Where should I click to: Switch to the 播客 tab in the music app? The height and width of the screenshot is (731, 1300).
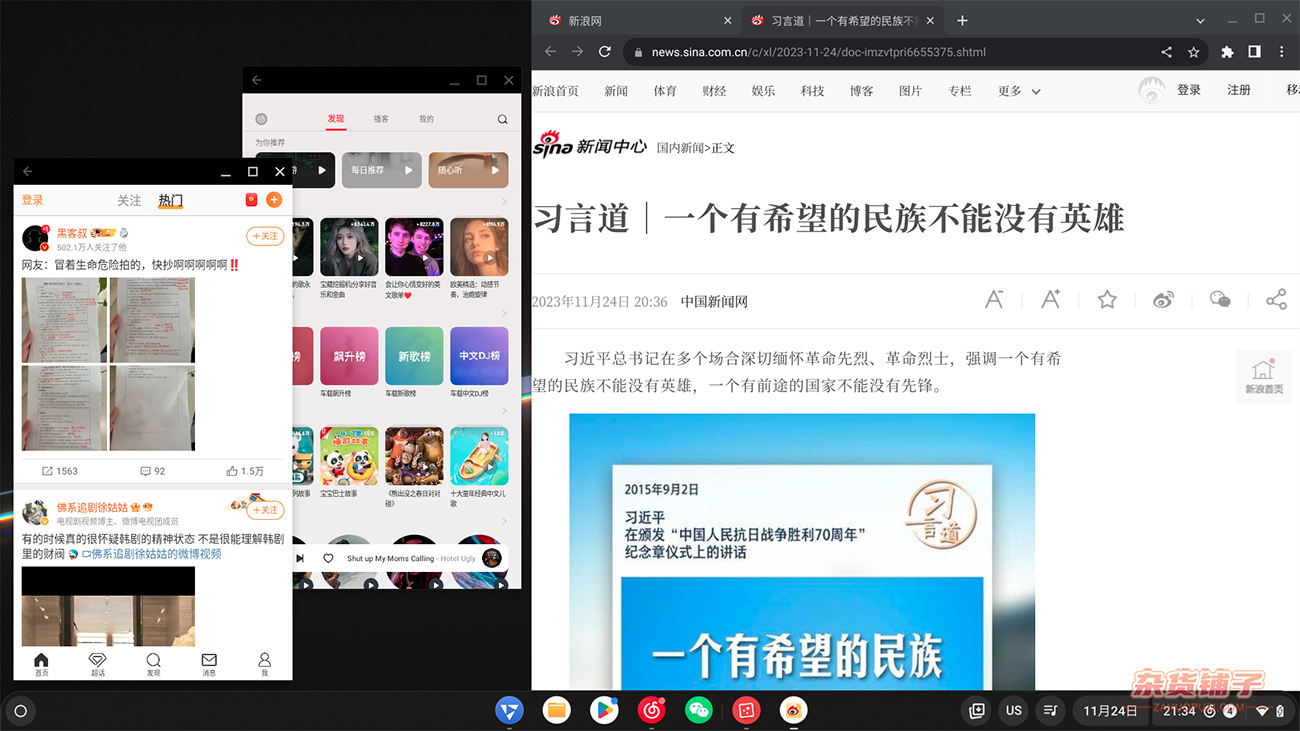pos(381,119)
